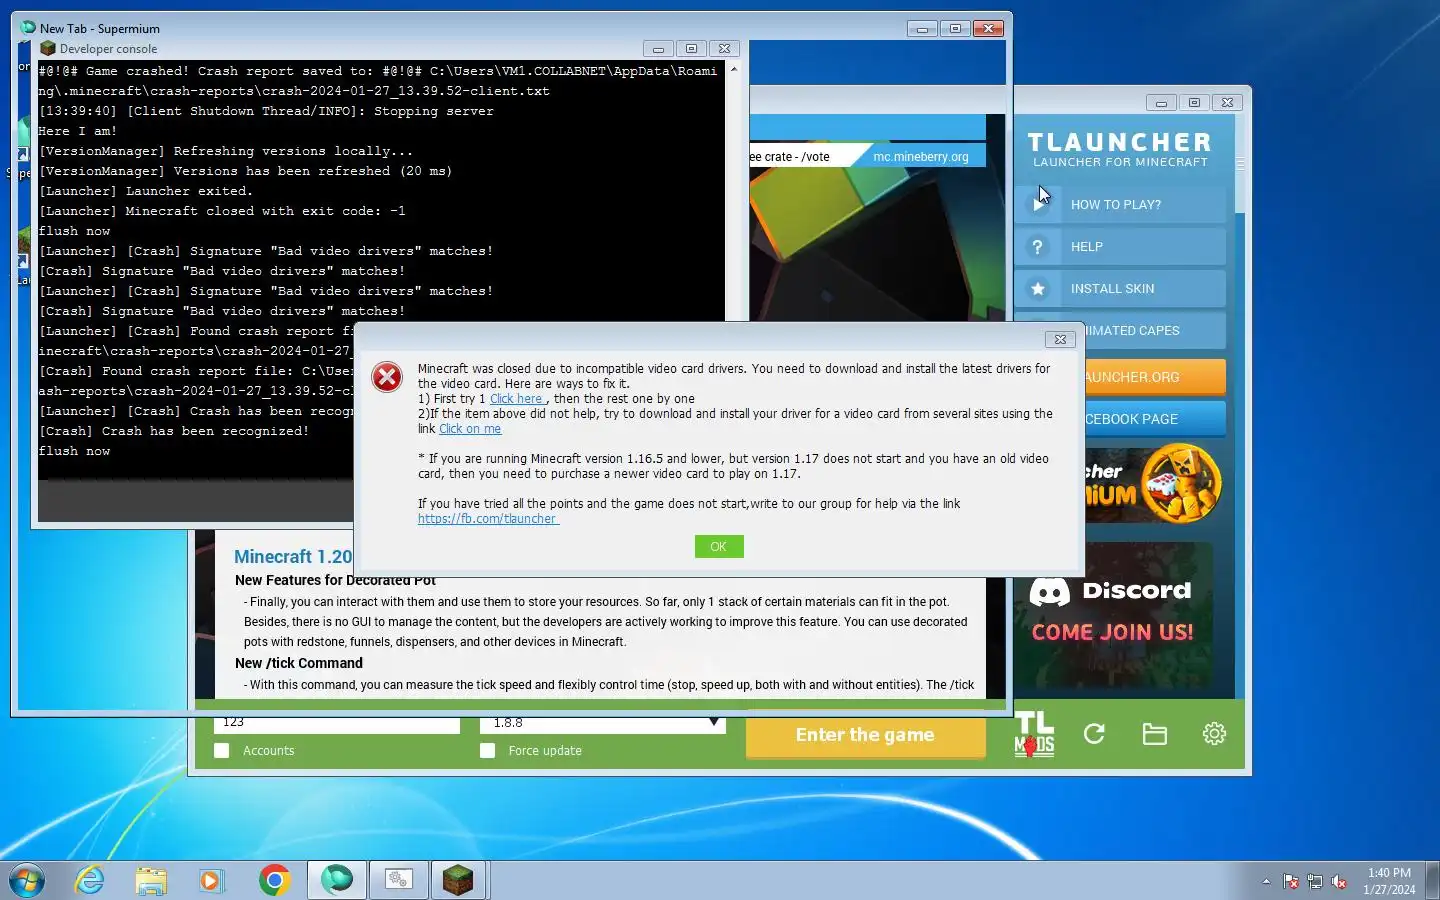Open the fb.com/tlauncher help link
The height and width of the screenshot is (900, 1440).
[x=488, y=518]
